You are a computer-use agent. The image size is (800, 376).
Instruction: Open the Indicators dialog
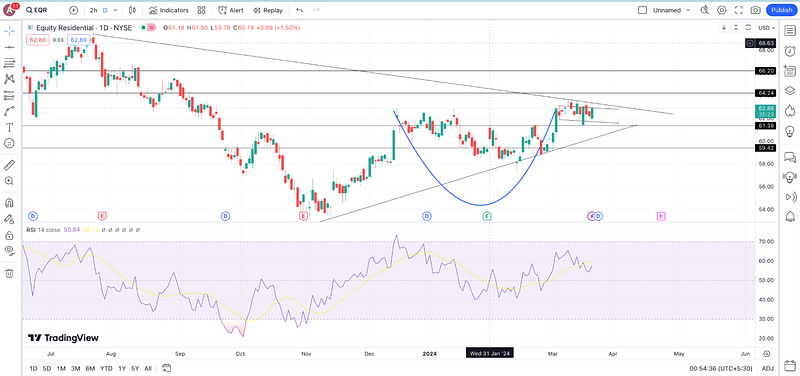click(x=169, y=10)
